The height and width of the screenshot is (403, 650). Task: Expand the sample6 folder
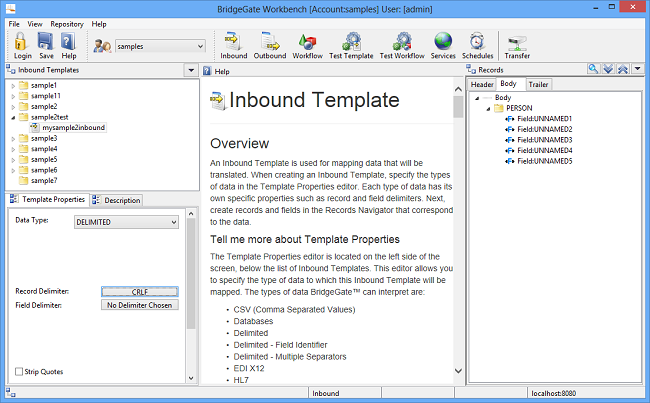pyautogui.click(x=13, y=171)
